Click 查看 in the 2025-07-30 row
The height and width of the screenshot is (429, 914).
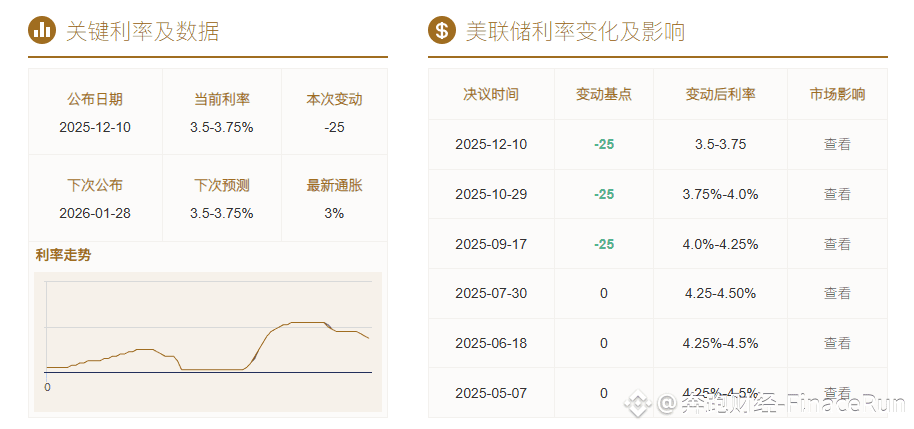(837, 293)
